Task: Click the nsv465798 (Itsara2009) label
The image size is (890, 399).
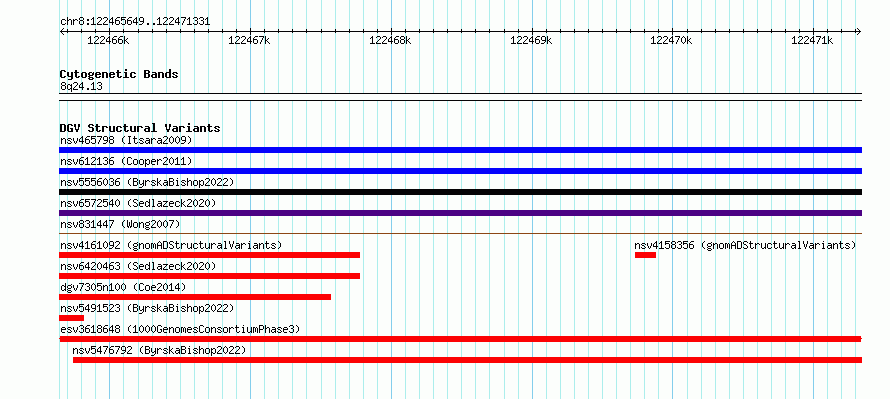Action: tap(127, 140)
